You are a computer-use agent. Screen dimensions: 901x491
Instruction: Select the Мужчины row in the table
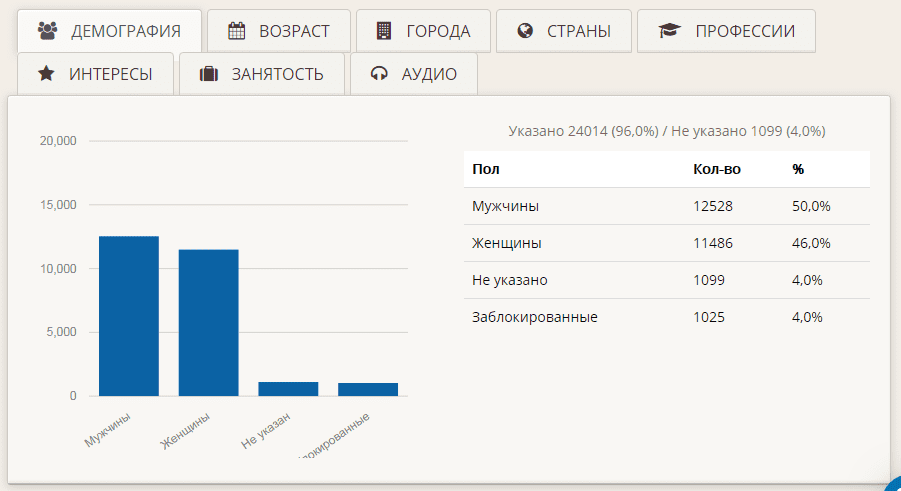505,206
